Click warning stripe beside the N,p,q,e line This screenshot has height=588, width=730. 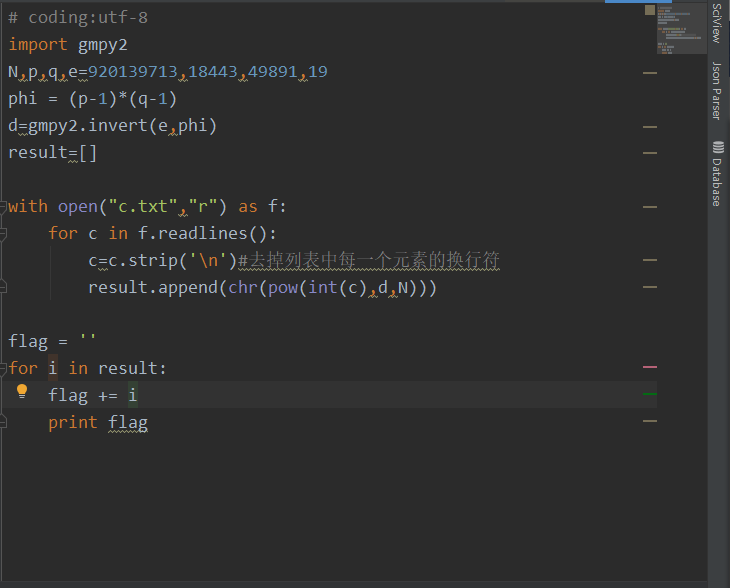[649, 73]
